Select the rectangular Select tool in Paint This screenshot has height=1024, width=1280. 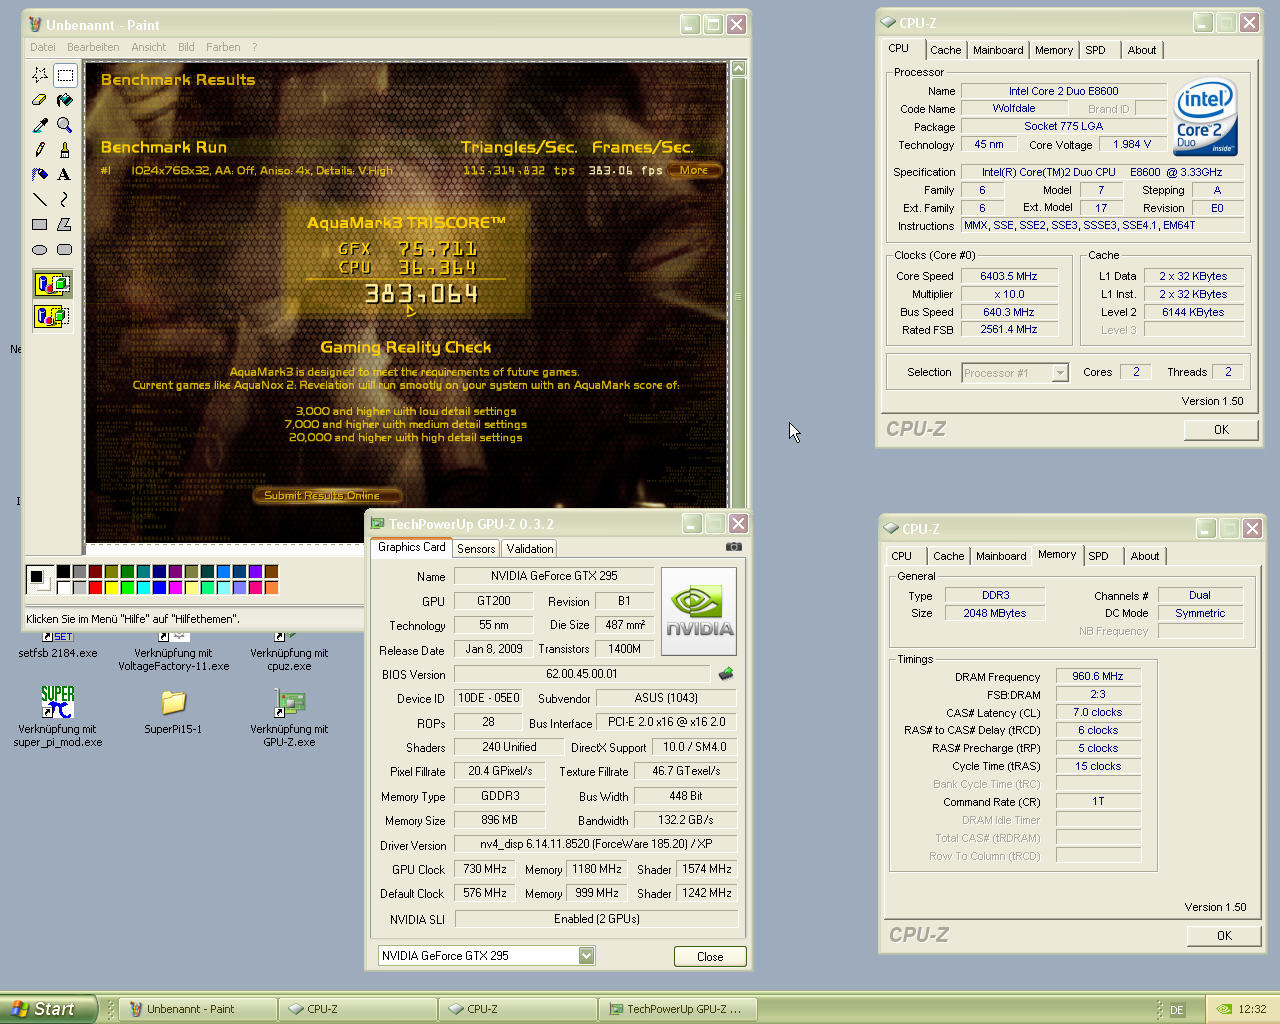[65, 75]
